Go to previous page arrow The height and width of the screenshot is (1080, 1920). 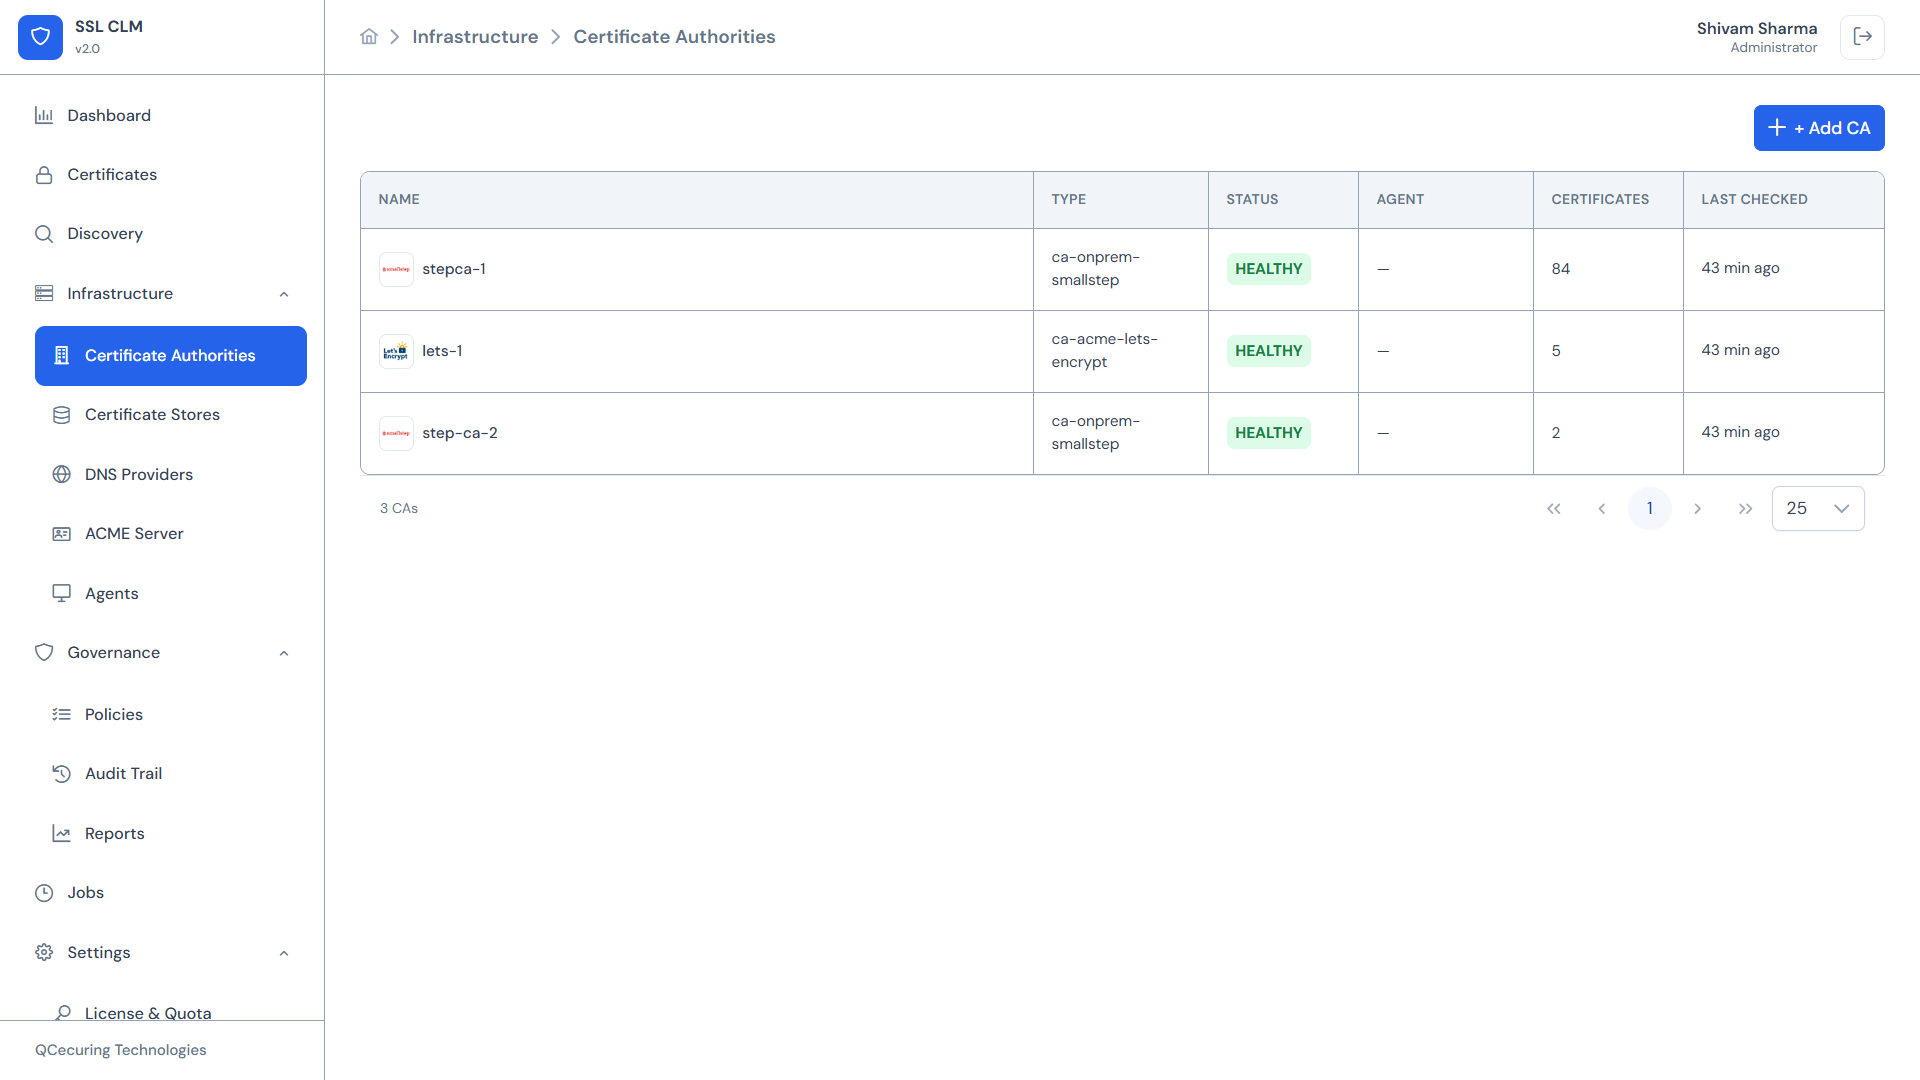[1602, 509]
